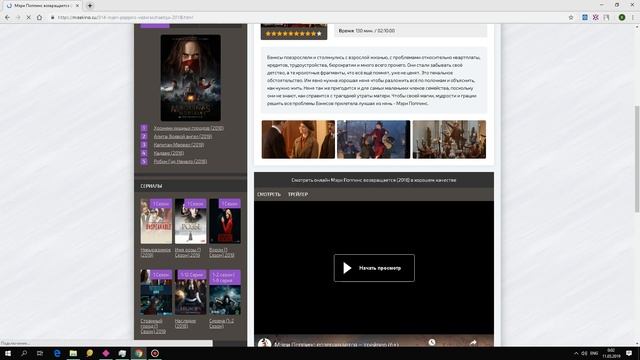Open the browser home page icon
Viewport: 640px width, 360px height.
click(x=39, y=18)
